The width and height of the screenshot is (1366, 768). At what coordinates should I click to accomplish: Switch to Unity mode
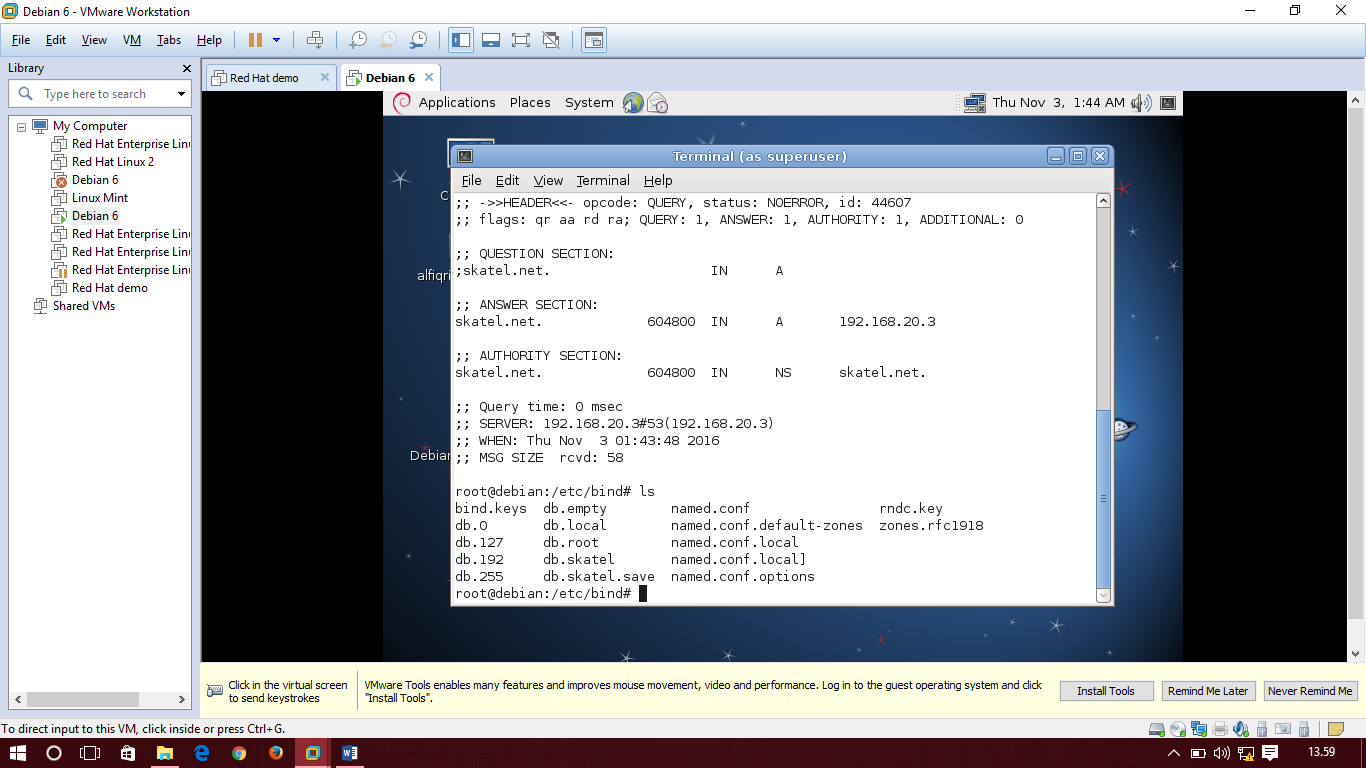pos(553,40)
